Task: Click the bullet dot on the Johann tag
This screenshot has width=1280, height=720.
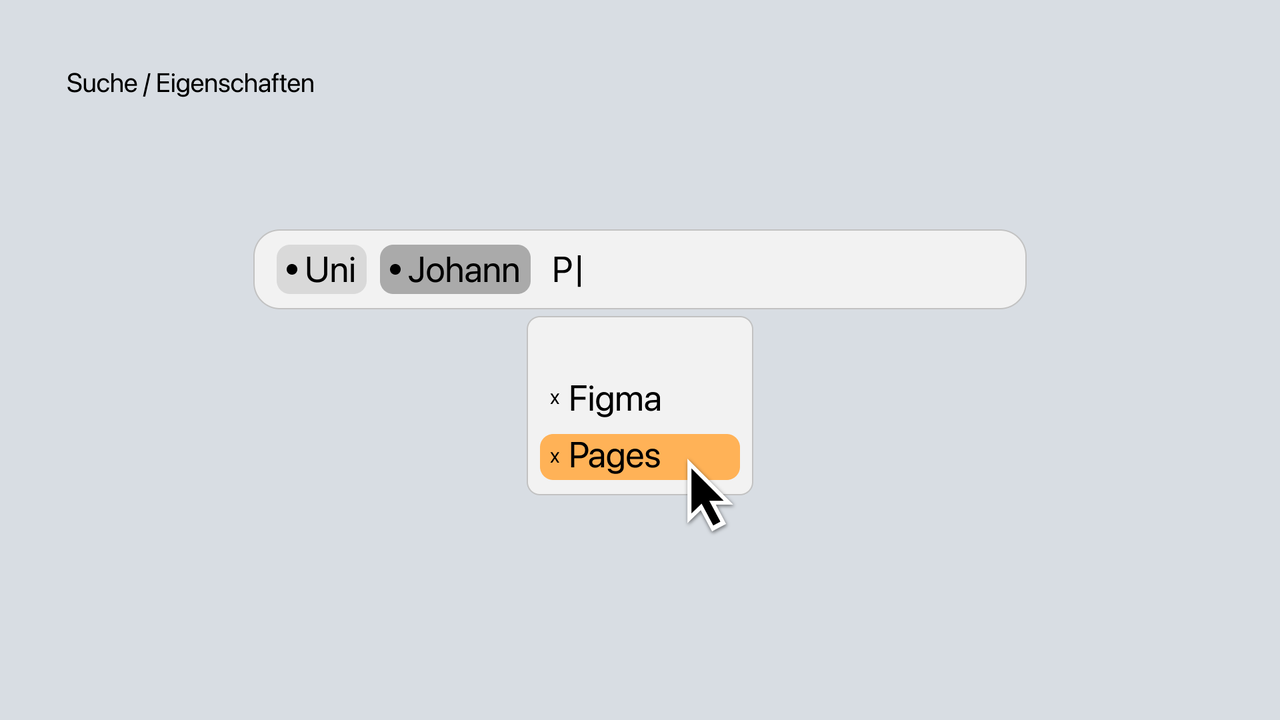Action: tap(395, 270)
